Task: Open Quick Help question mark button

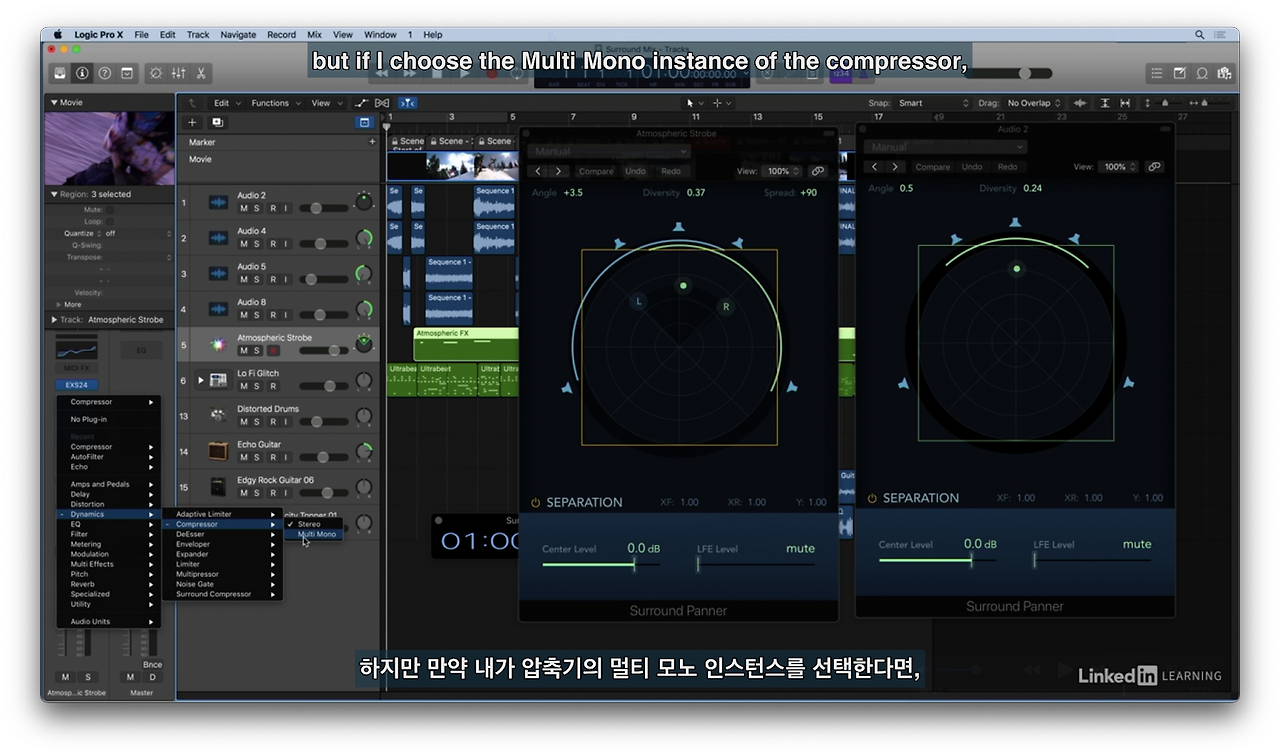Action: 105,73
